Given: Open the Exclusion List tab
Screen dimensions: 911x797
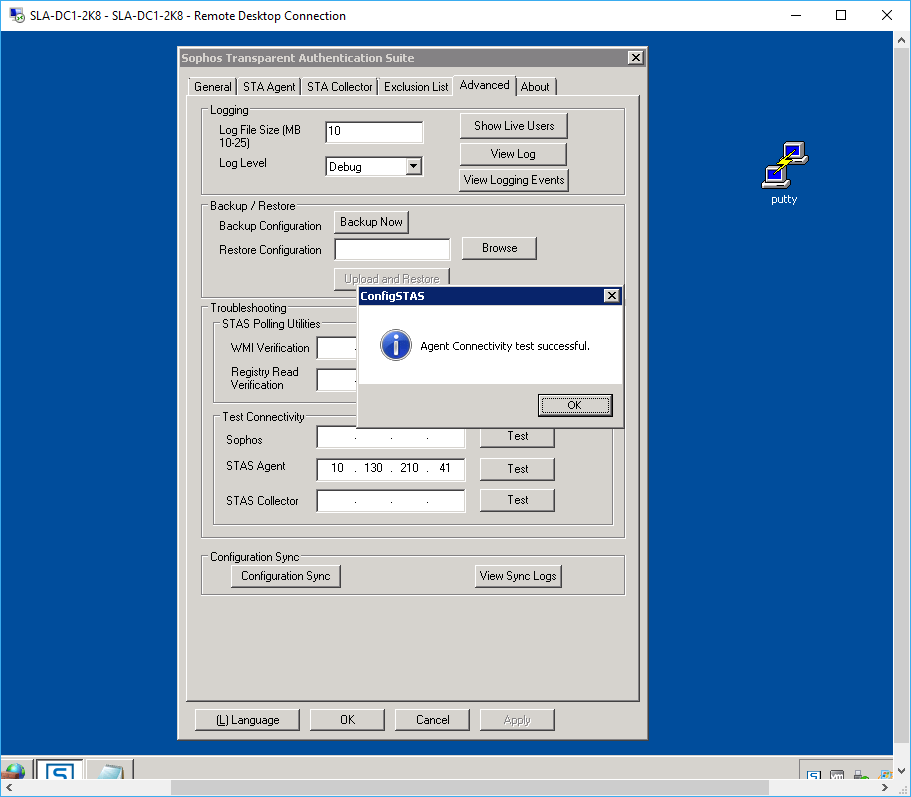Looking at the screenshot, I should point(416,87).
